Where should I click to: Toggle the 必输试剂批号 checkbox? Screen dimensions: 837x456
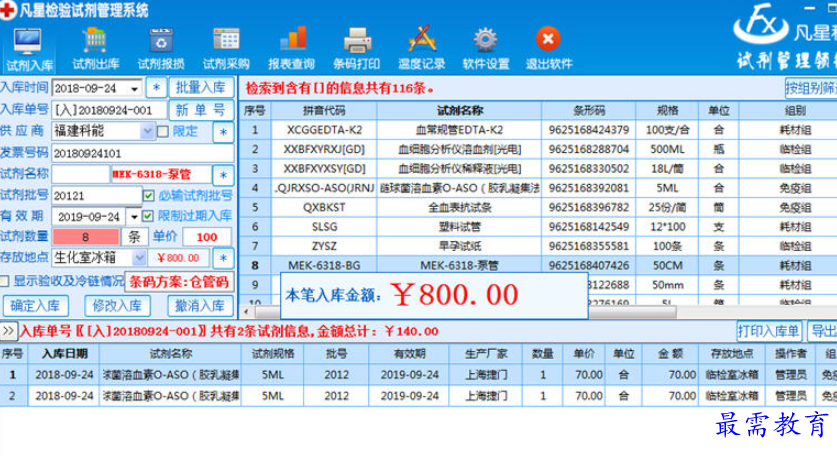(x=148, y=196)
